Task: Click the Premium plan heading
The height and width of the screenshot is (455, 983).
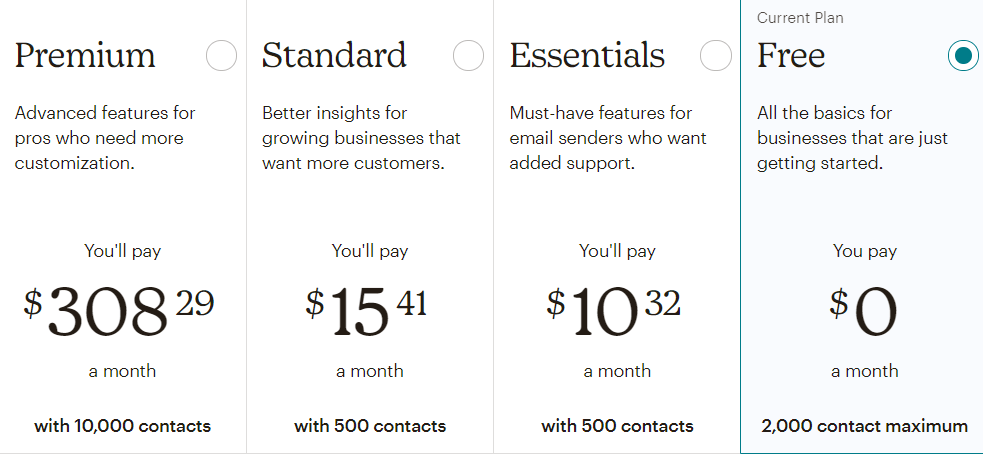Action: click(x=85, y=56)
